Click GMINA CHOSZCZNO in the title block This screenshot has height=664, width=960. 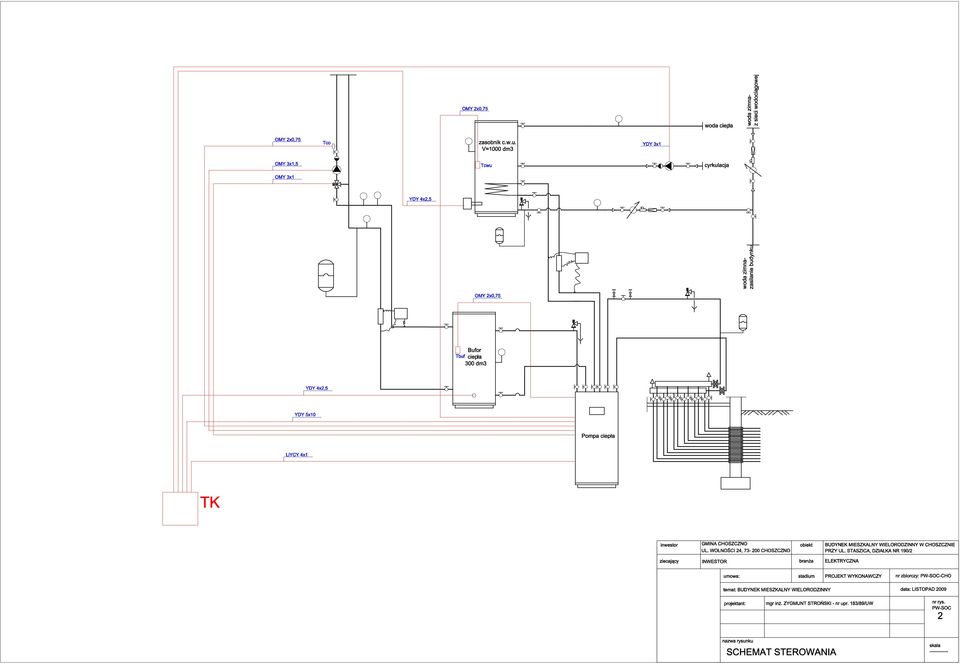tap(725, 544)
